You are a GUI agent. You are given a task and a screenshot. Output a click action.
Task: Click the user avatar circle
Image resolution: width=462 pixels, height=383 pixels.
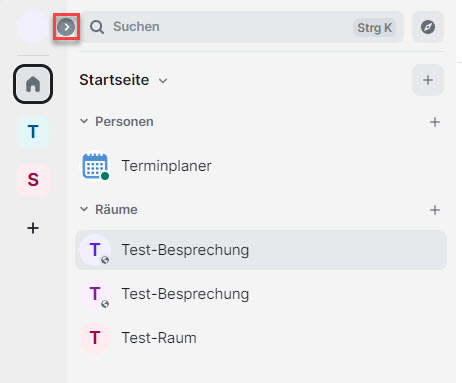[33, 27]
